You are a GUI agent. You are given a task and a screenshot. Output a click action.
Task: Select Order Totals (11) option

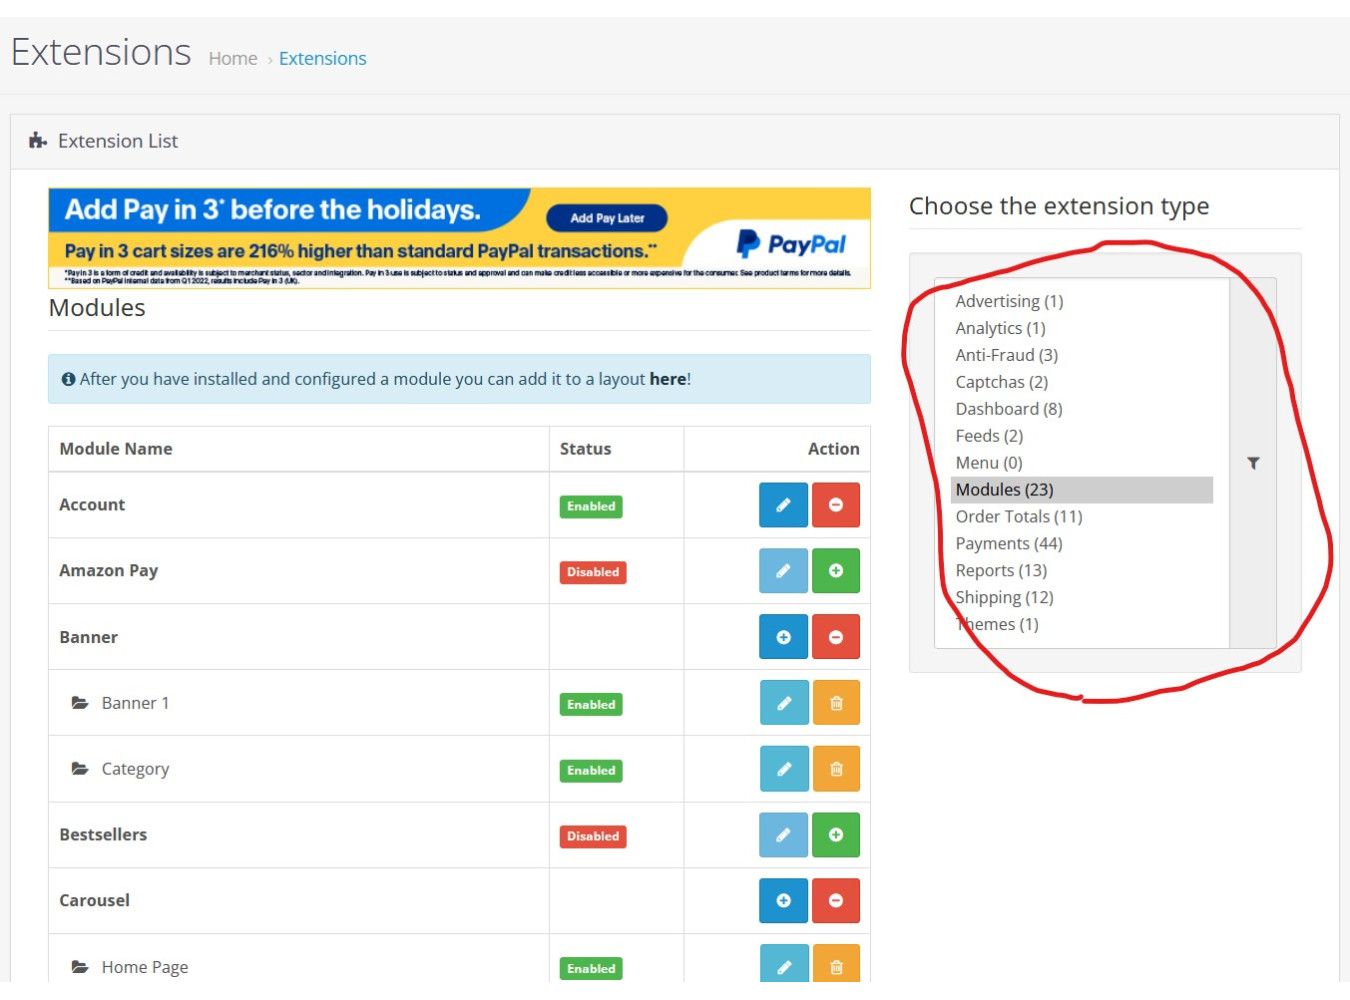click(x=1018, y=516)
